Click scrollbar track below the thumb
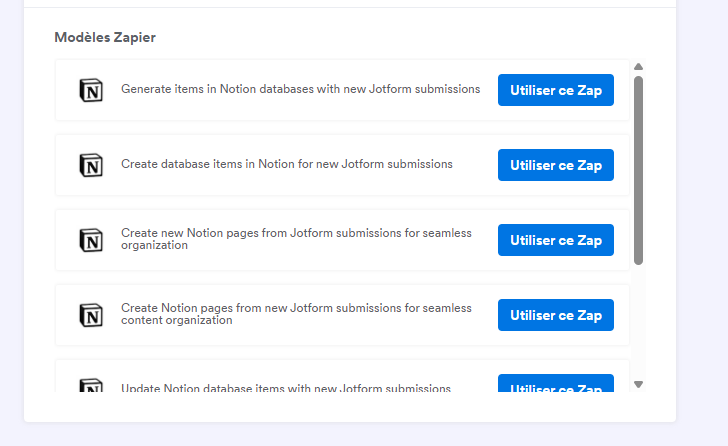 [x=638, y=320]
